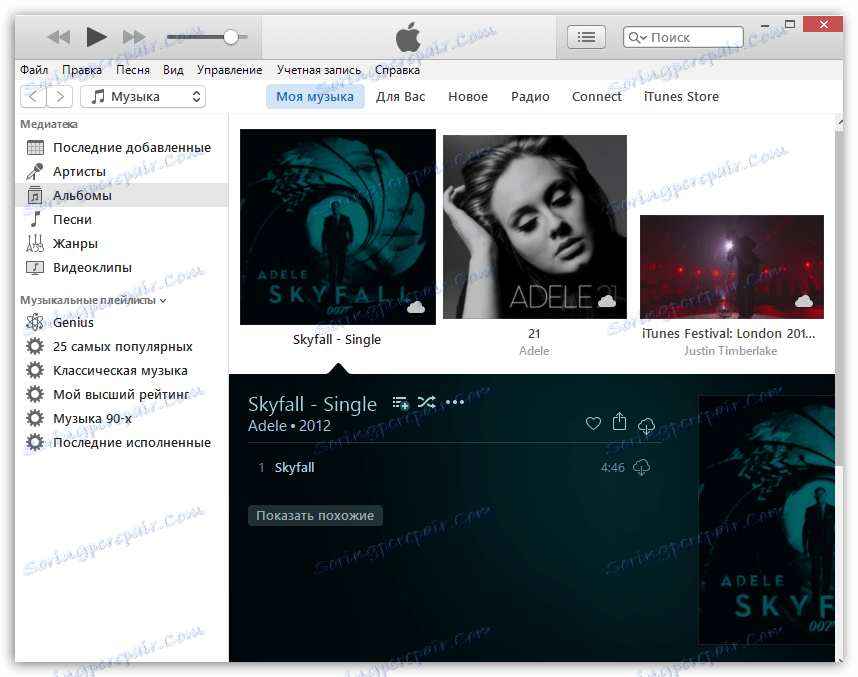Image resolution: width=858 pixels, height=677 pixels.
Task: Click the Justin Timberlake artist name
Action: (x=731, y=351)
